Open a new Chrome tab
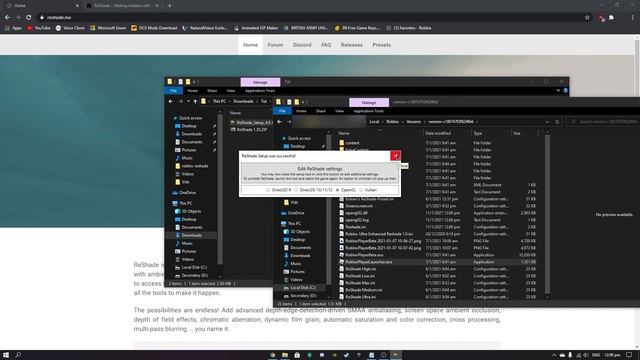Screen dimensions: 640x360 [x=169, y=6]
